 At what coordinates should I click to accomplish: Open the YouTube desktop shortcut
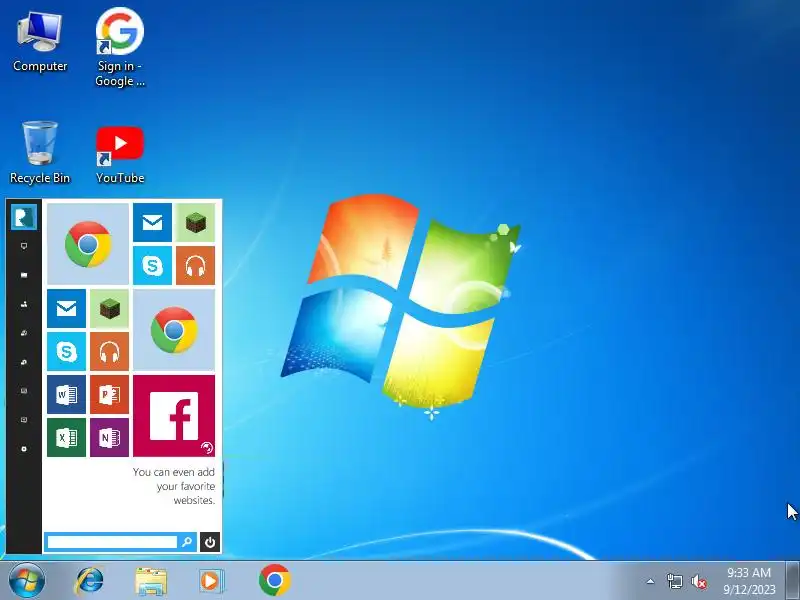120,154
